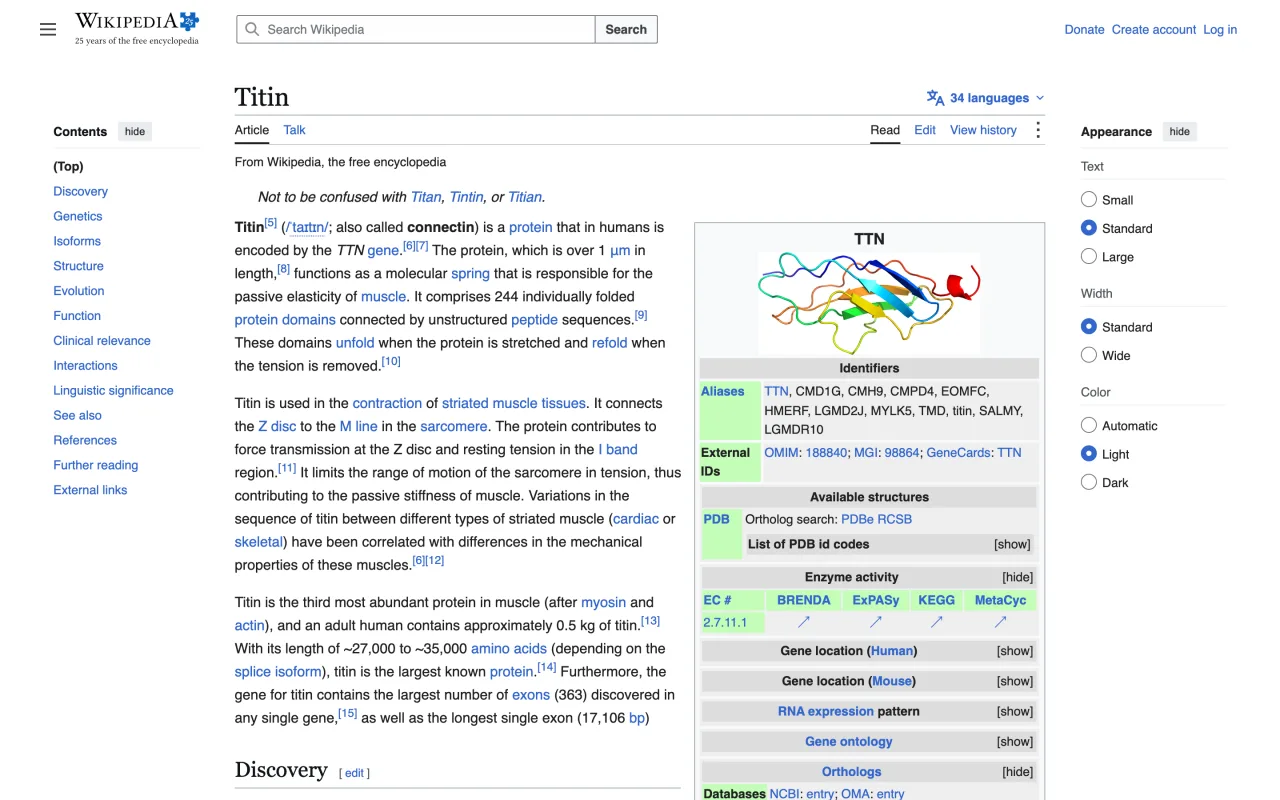Click the Donate link
Viewport: 1280px width, 800px height.
pyautogui.click(x=1084, y=29)
